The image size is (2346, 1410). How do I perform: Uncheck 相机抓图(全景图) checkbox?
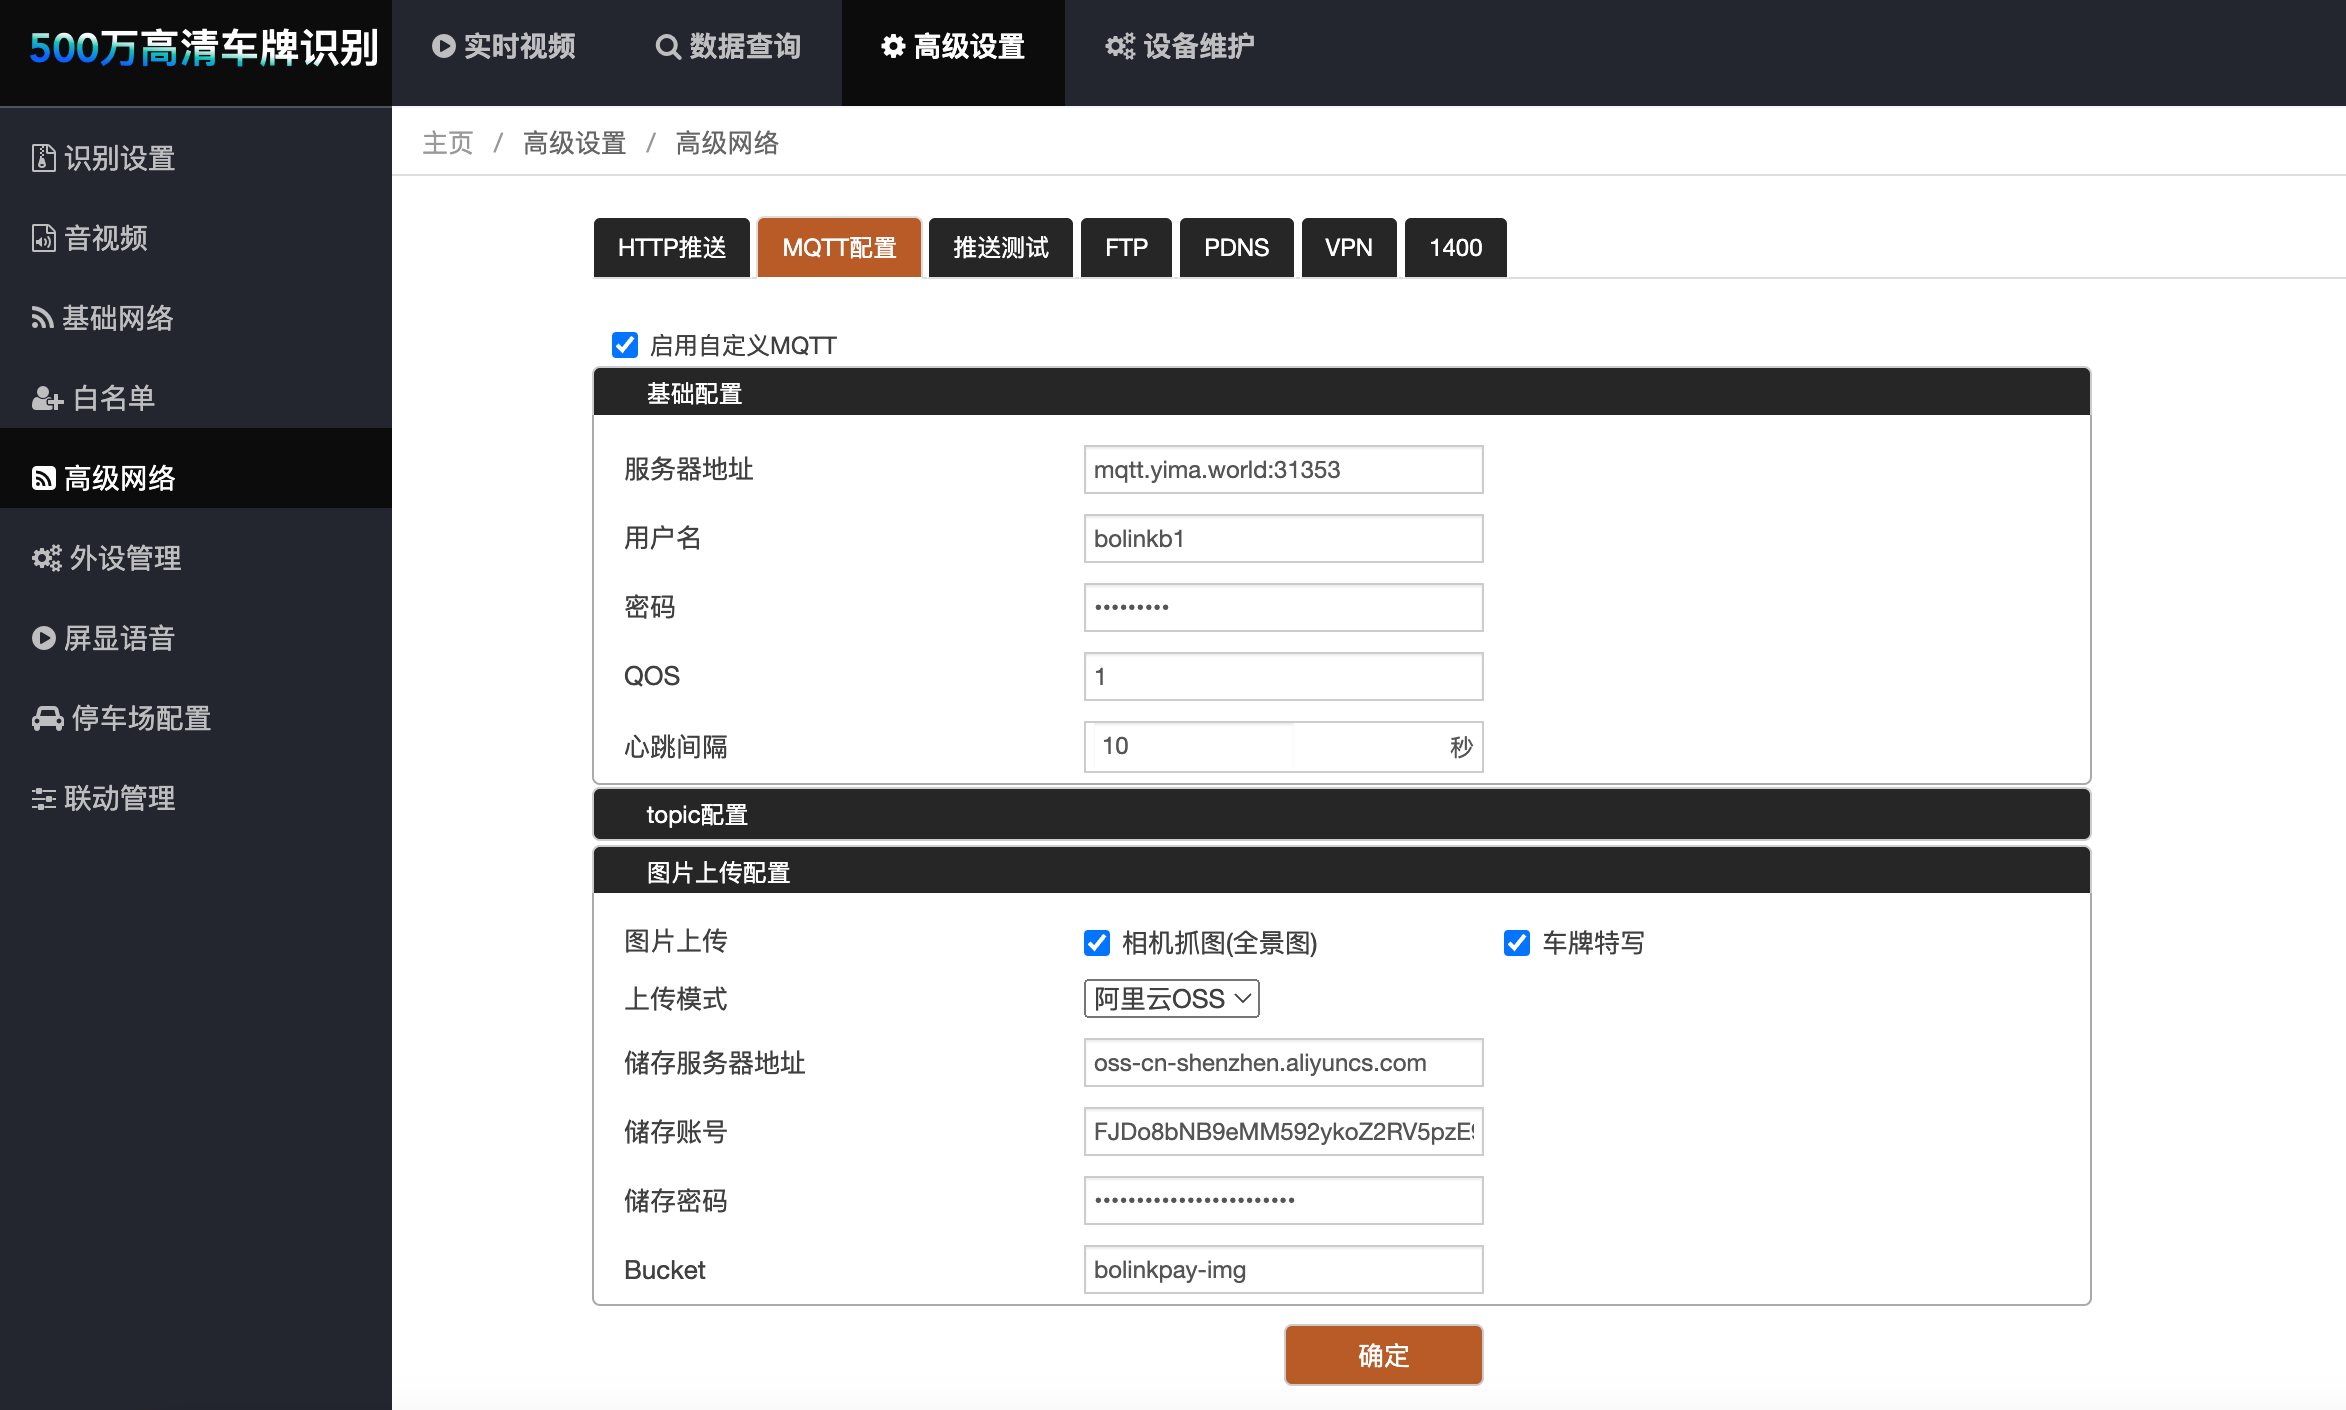pos(1097,943)
